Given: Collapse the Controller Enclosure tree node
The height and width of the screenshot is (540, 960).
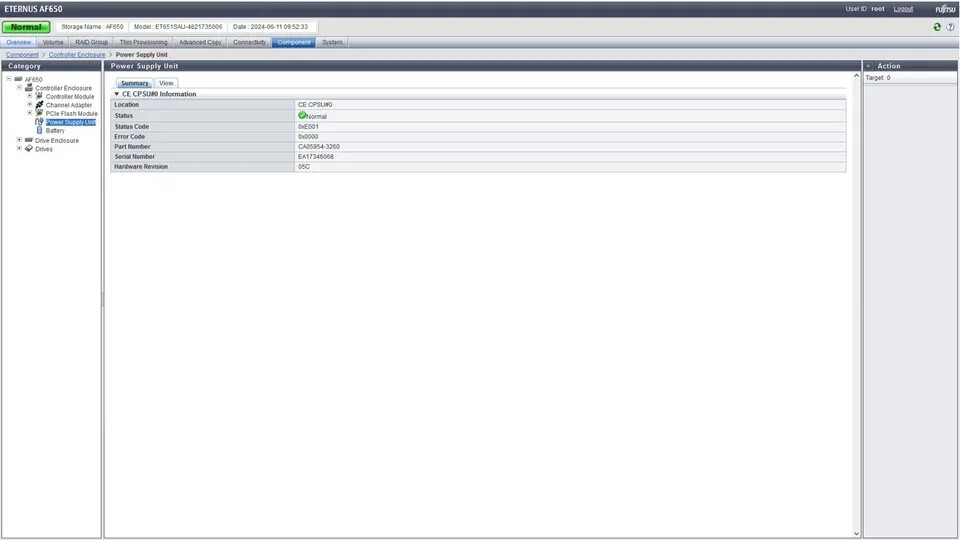Looking at the screenshot, I should tap(19, 88).
